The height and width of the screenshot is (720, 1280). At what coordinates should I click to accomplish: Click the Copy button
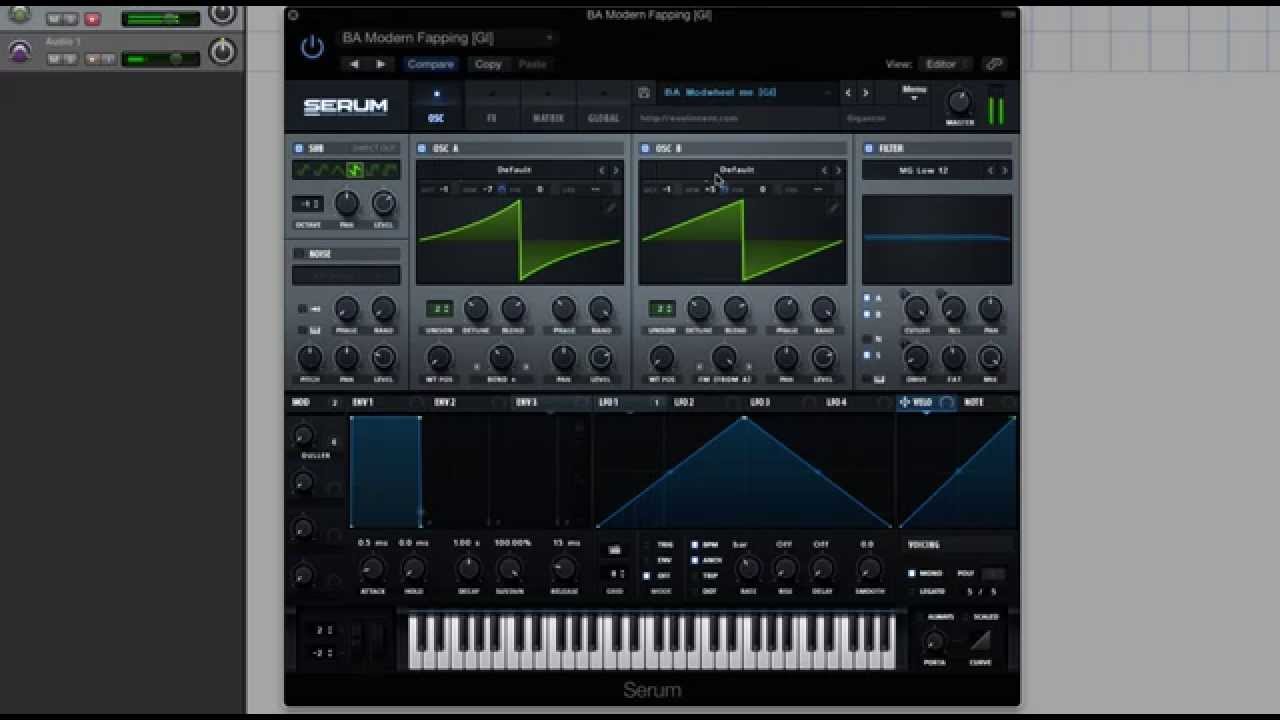488,64
